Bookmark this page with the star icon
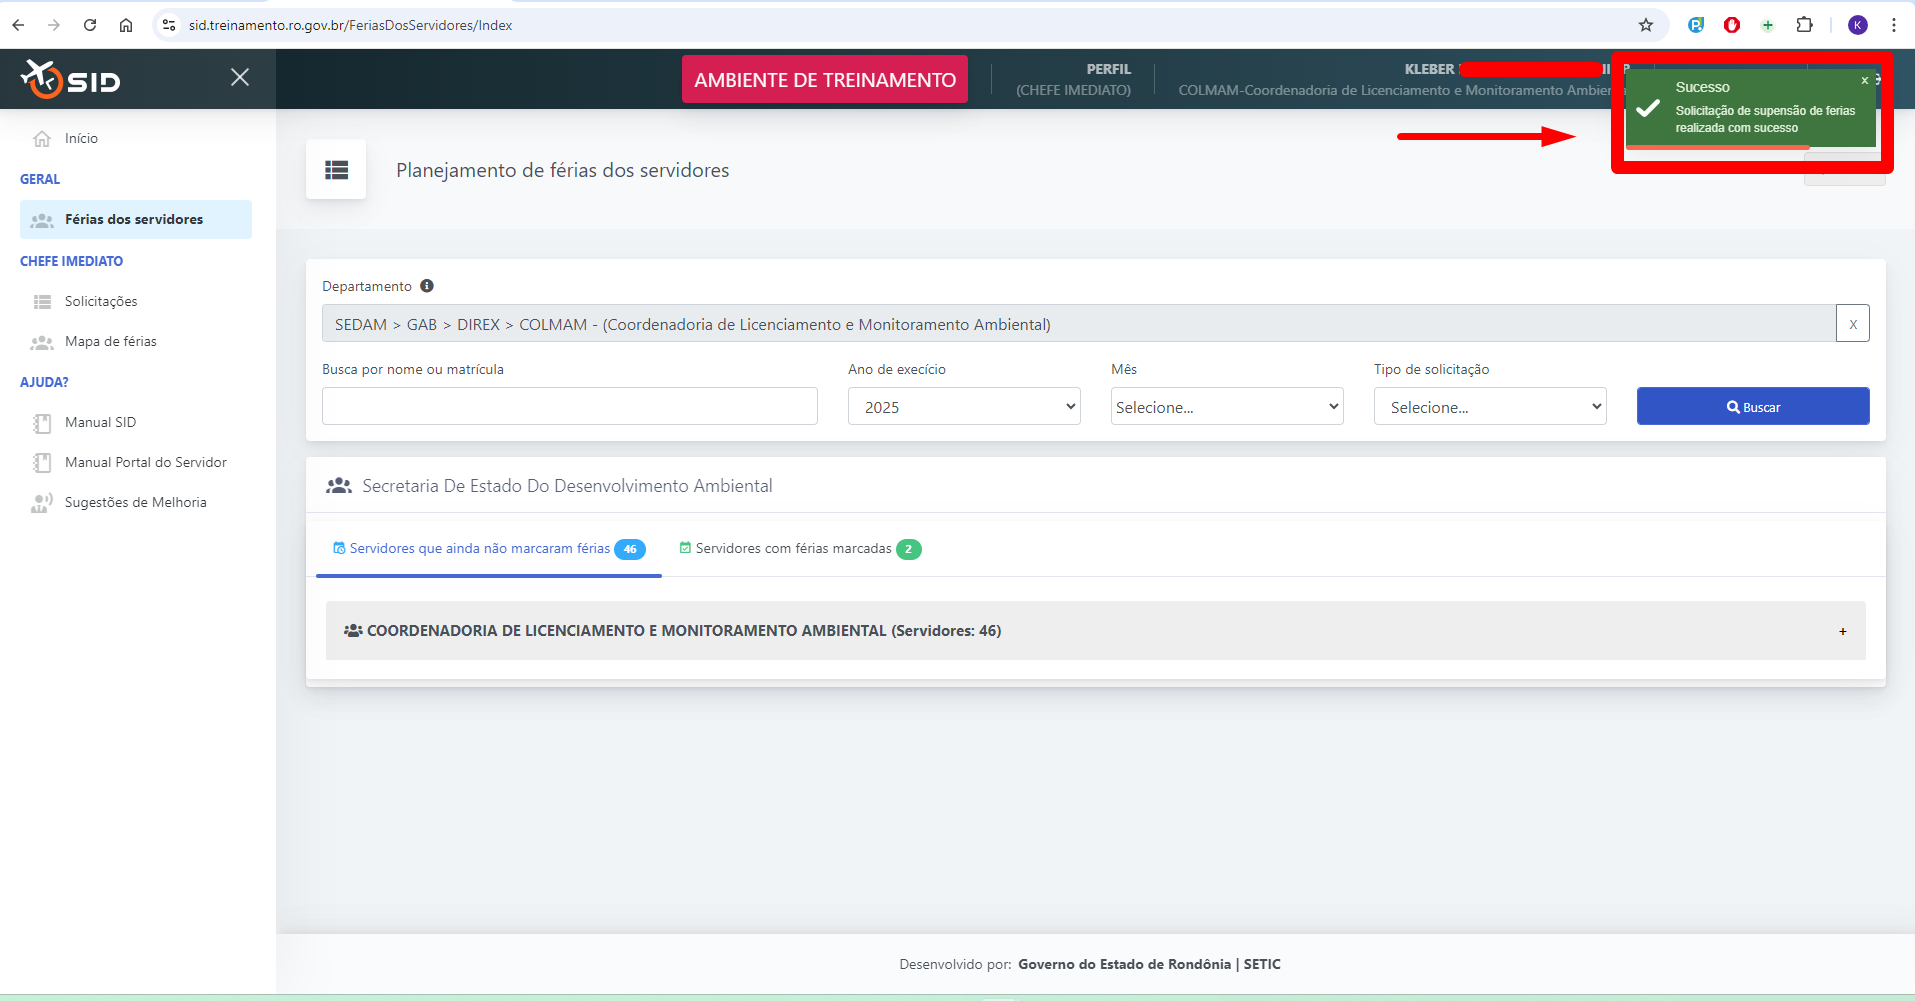This screenshot has height=1001, width=1915. point(1646,25)
